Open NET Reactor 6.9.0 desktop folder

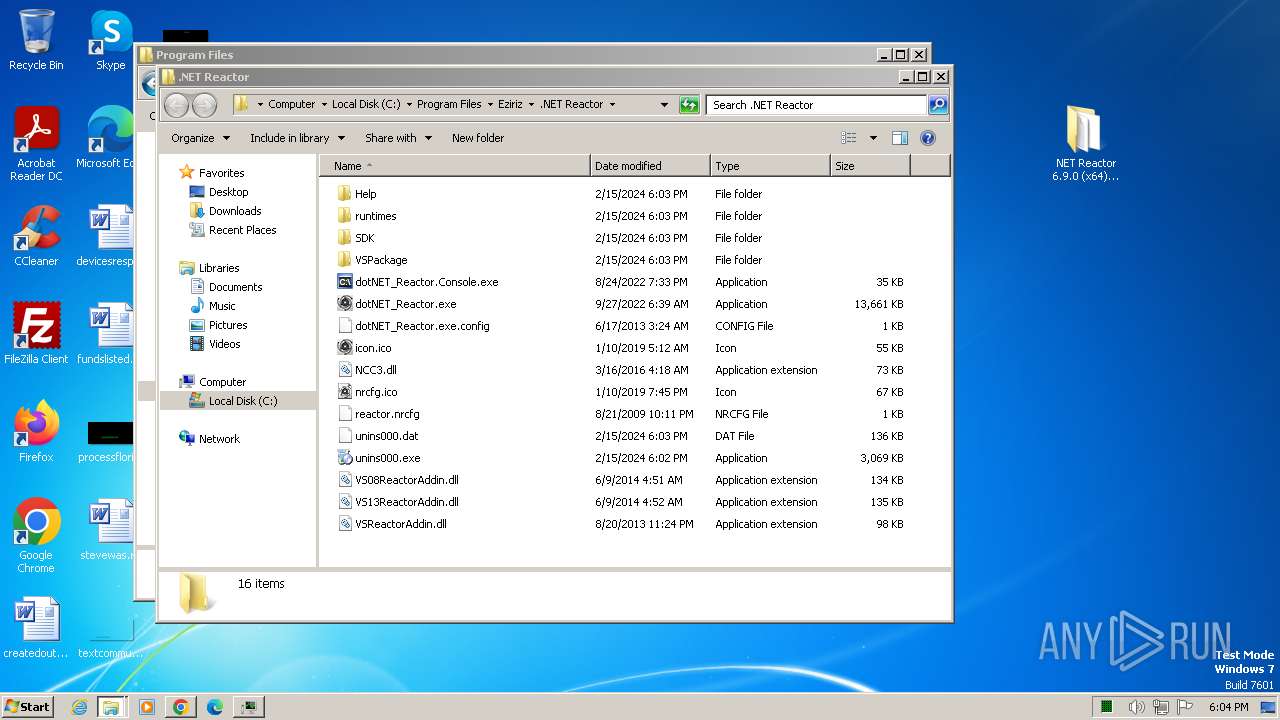[1085, 144]
